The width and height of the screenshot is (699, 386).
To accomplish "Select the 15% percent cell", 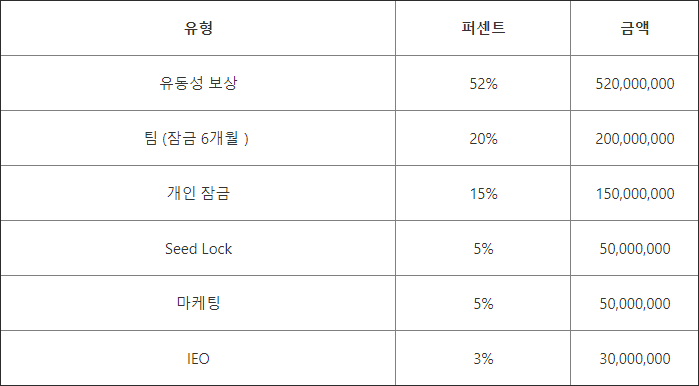I will pyautogui.click(x=483, y=193).
